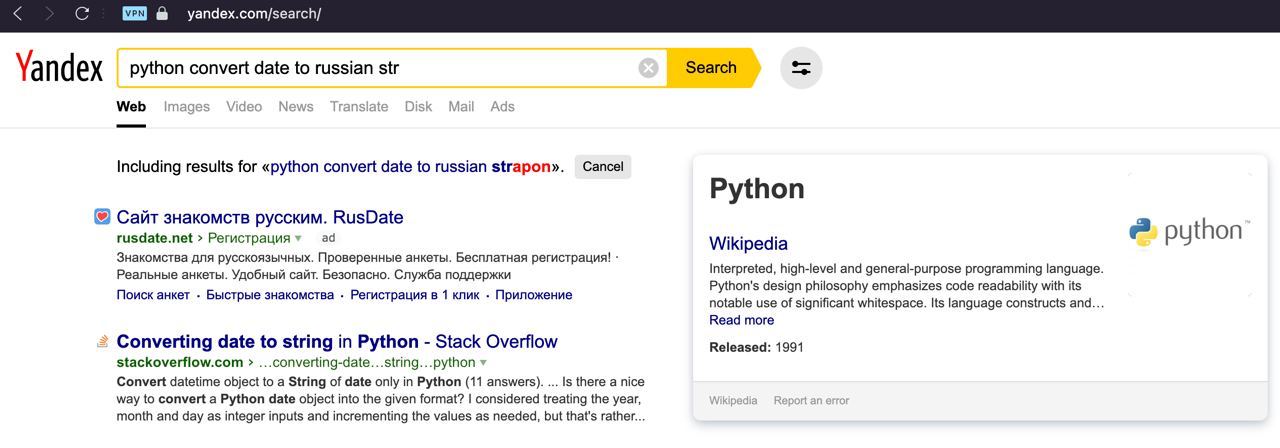Expand the dropdown arrow after stackoverflow path
The image size is (1280, 448).
pos(484,362)
